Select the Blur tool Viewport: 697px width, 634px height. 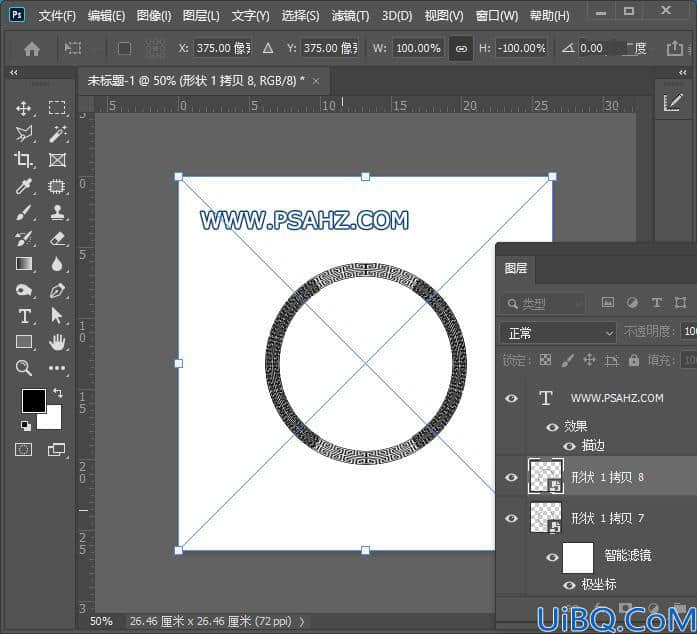[57, 264]
